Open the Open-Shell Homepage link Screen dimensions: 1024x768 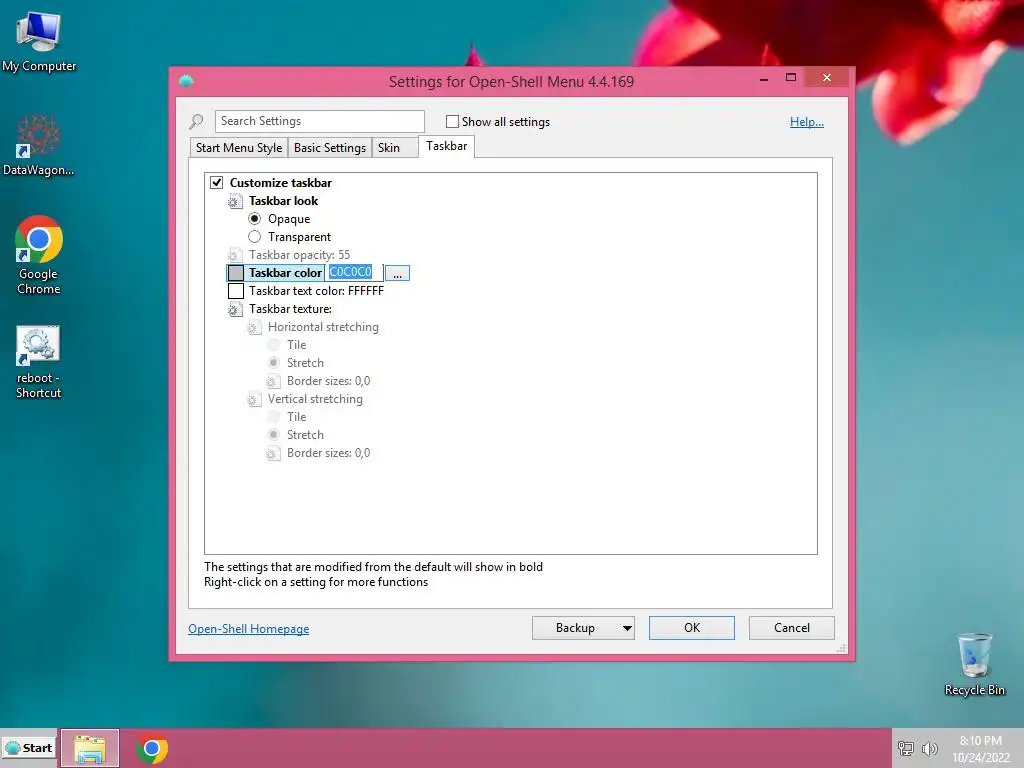[x=249, y=629]
